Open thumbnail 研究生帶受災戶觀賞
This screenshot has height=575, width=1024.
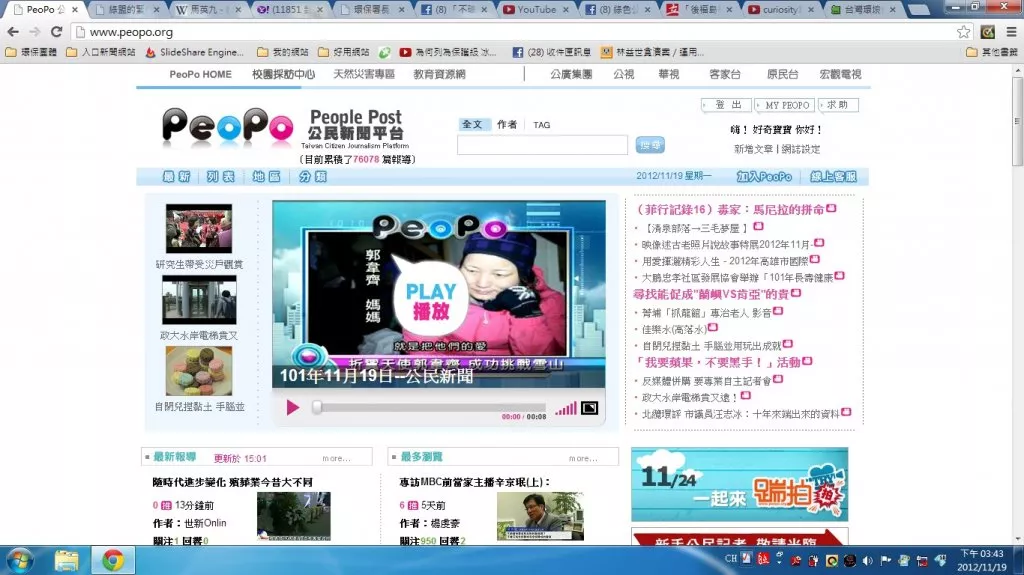tap(199, 229)
